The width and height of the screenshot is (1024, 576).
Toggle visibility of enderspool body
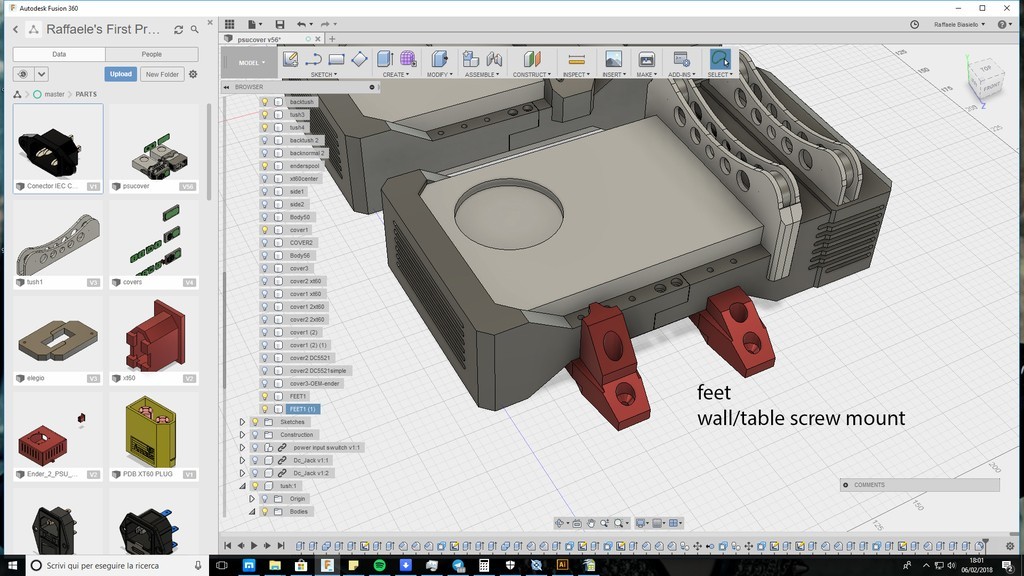click(265, 166)
